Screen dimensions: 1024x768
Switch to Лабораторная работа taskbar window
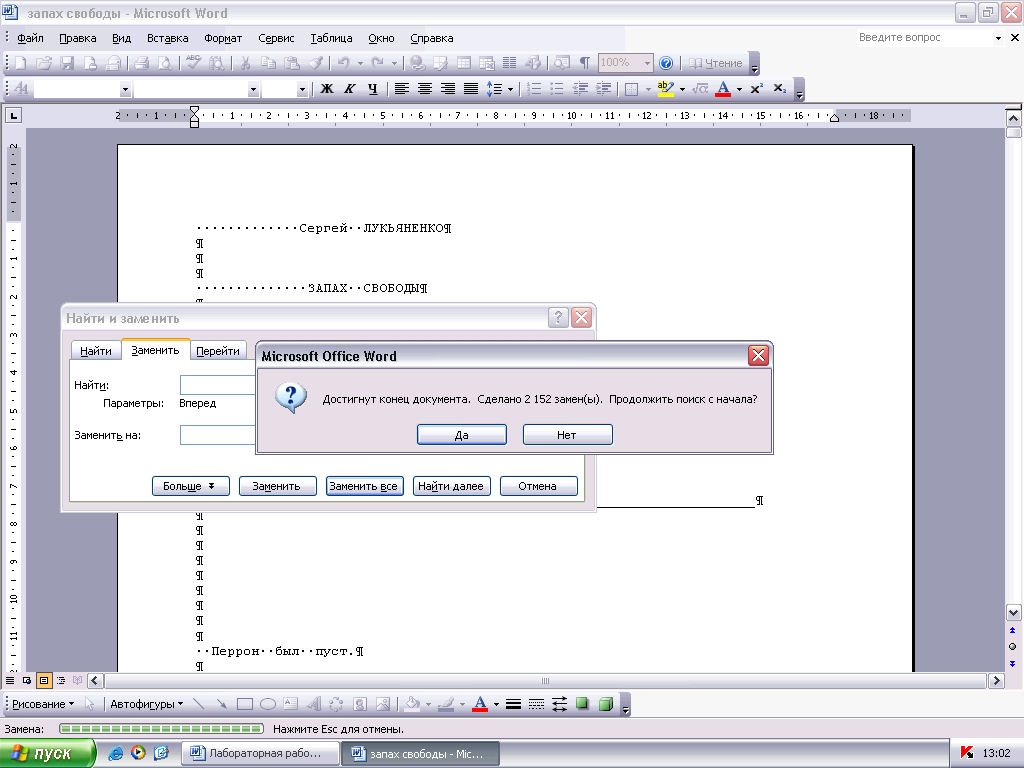pyautogui.click(x=259, y=754)
